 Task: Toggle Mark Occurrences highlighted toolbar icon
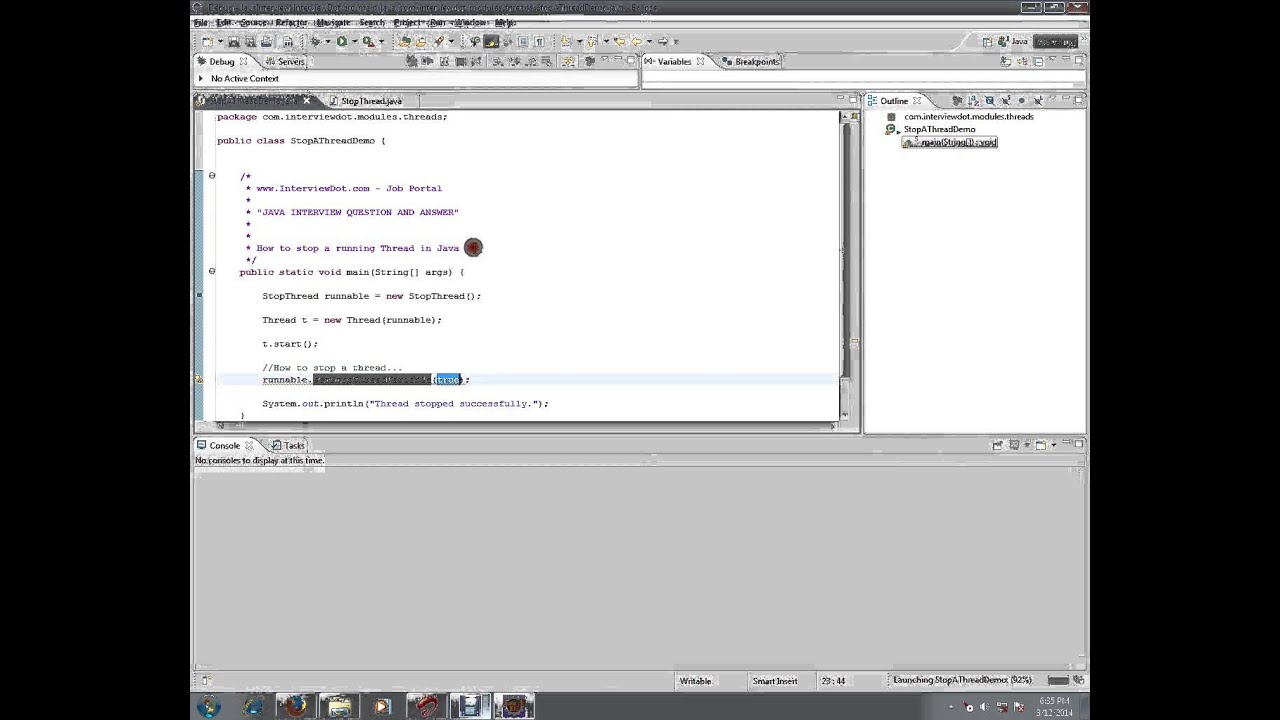pyautogui.click(x=491, y=41)
